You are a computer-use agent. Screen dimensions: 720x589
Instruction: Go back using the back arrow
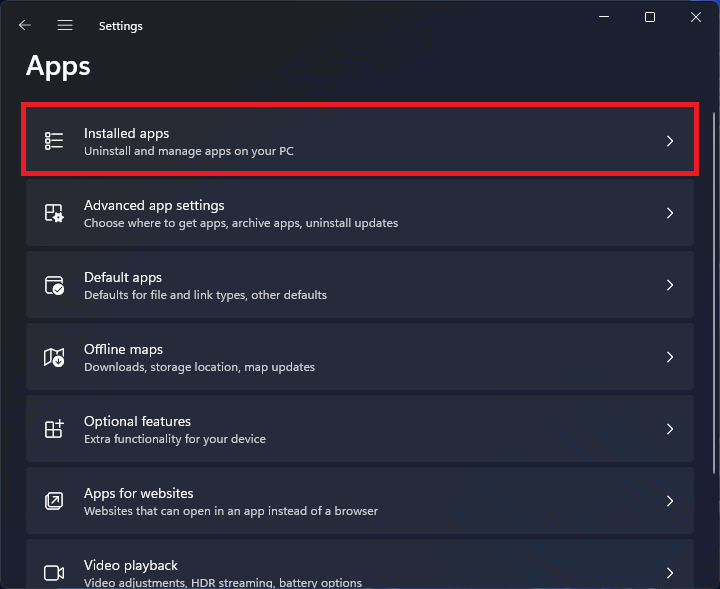coord(25,25)
